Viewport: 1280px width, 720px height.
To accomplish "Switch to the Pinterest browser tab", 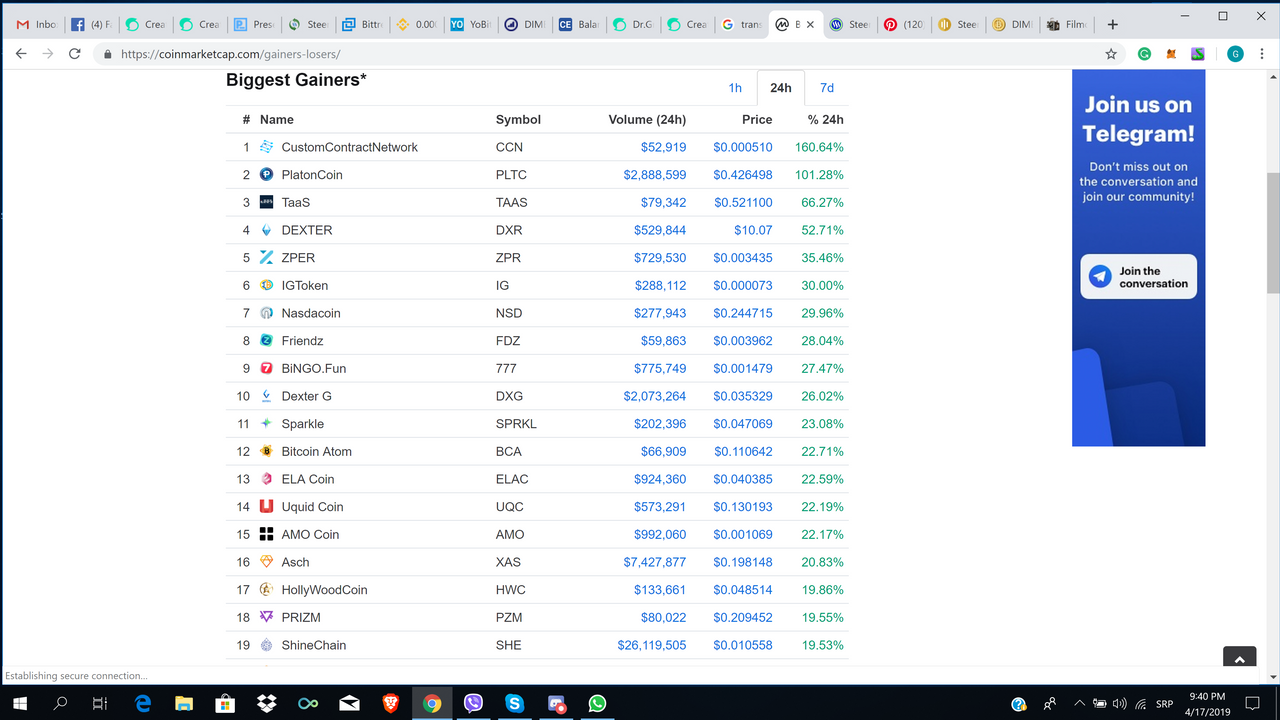I will coord(904,24).
